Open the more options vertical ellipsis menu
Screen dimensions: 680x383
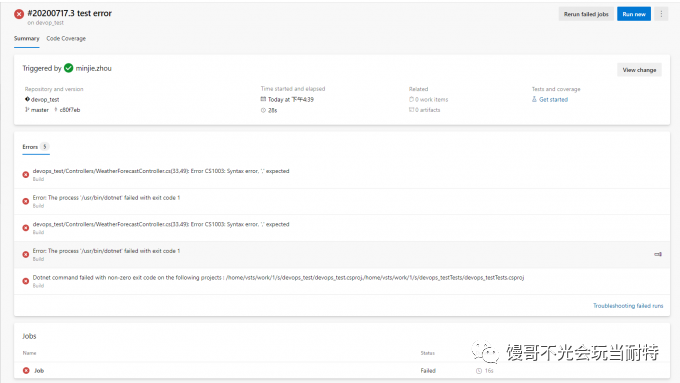pyautogui.click(x=661, y=14)
